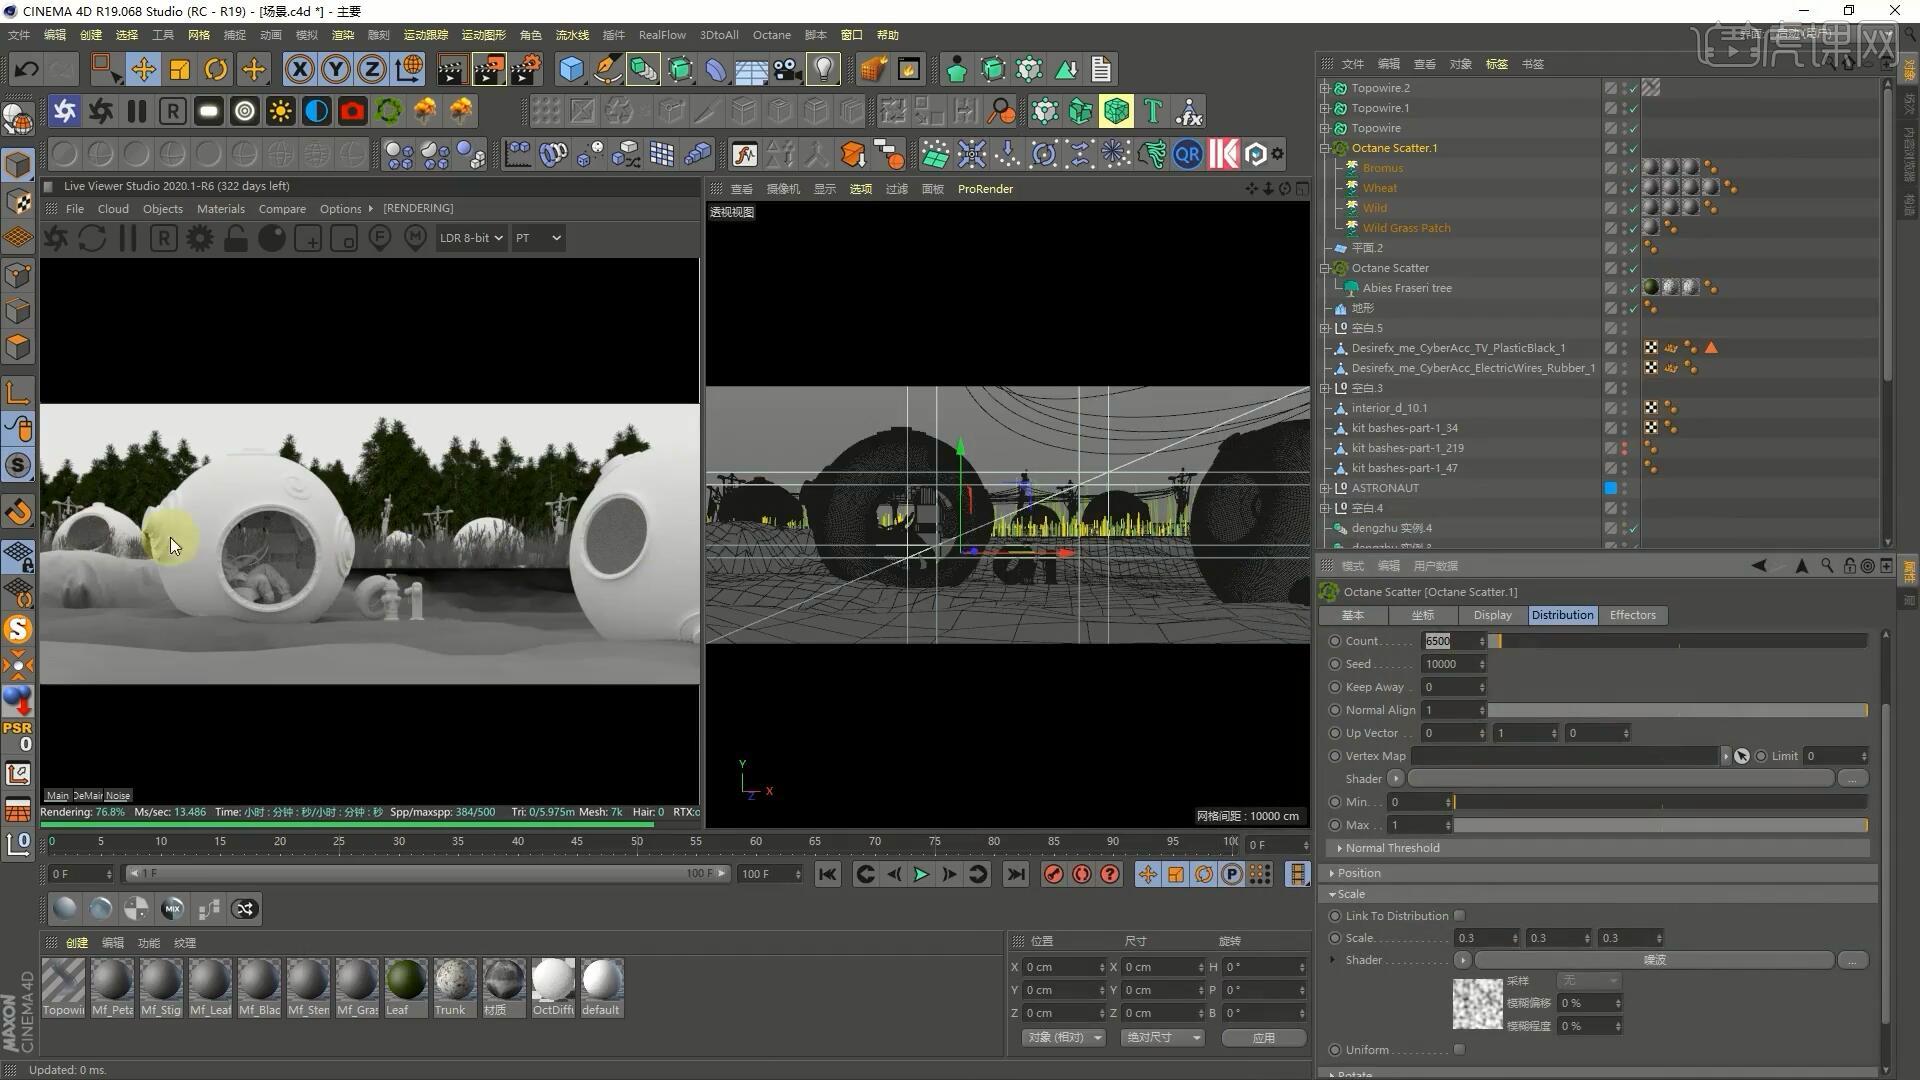Add a Cube primitive object

pyautogui.click(x=571, y=69)
